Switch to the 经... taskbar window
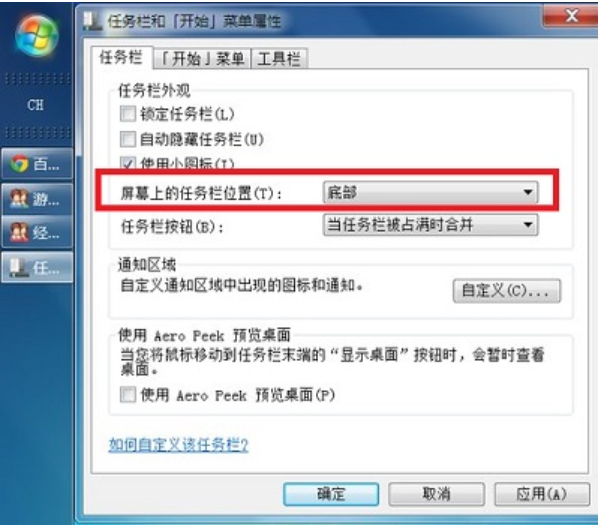The height and width of the screenshot is (525, 601). pyautogui.click(x=37, y=232)
